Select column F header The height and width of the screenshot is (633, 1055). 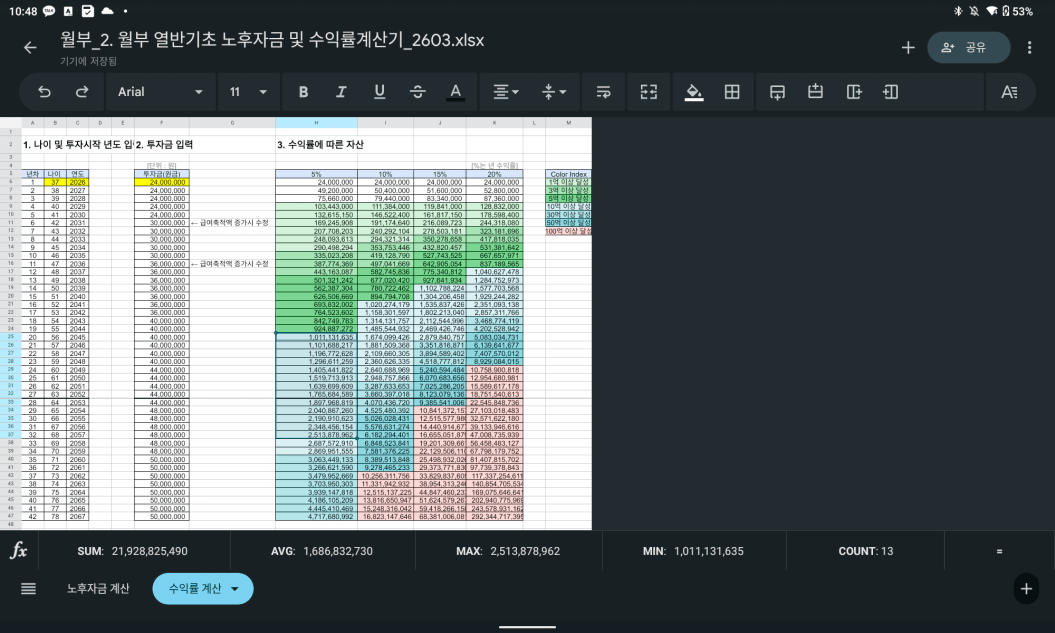[161, 122]
